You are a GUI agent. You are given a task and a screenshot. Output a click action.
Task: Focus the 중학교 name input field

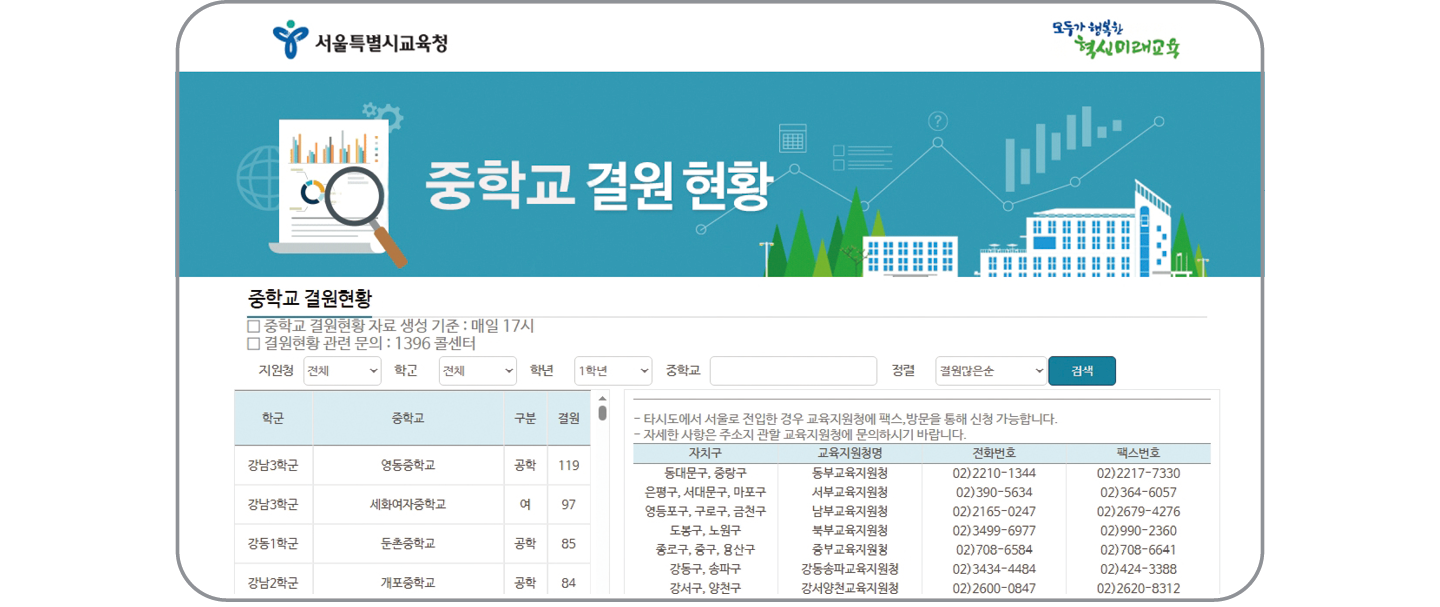(792, 371)
